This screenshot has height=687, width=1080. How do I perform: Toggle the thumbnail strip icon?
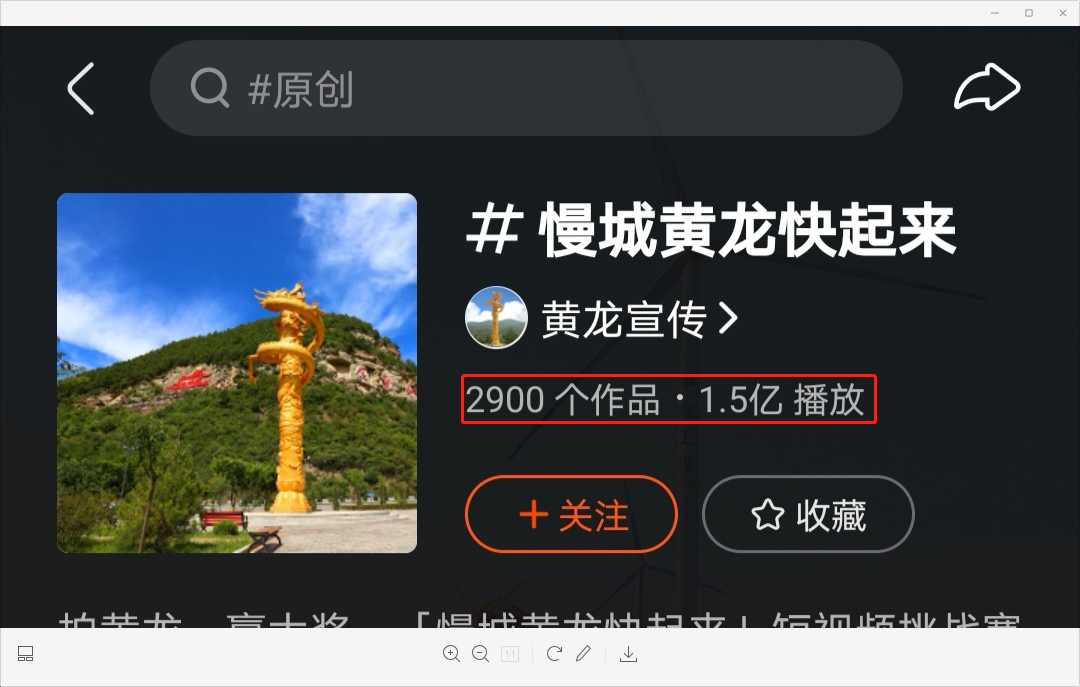[25, 654]
